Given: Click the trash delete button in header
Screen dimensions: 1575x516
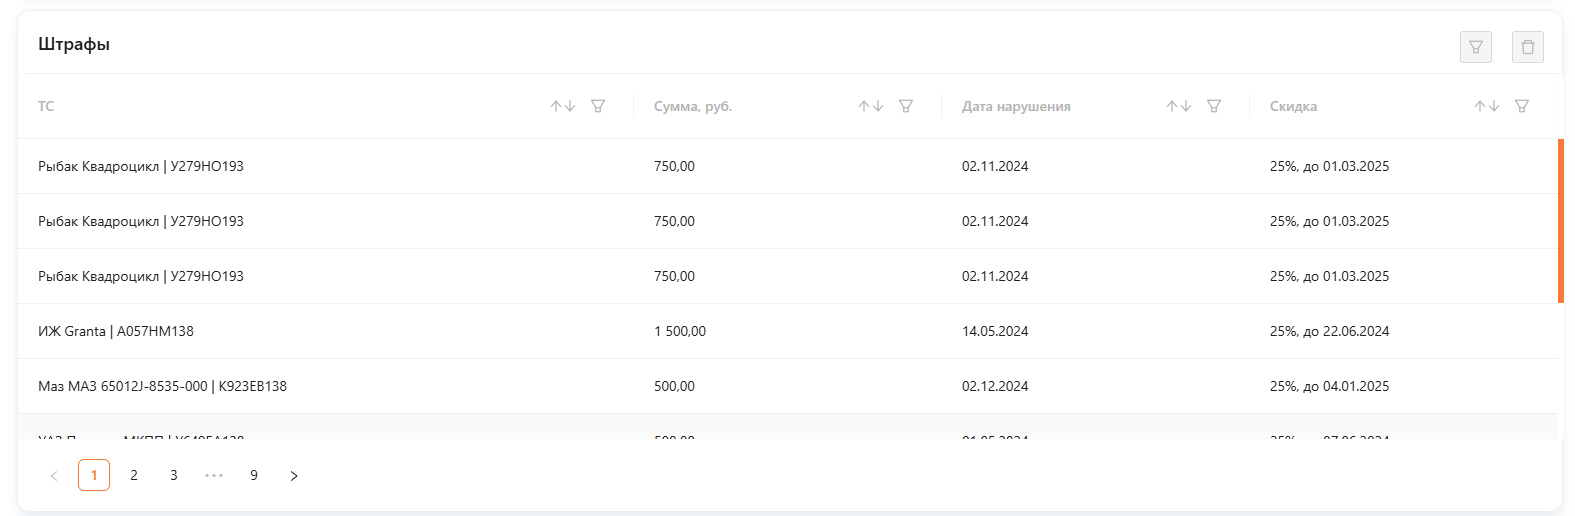Looking at the screenshot, I should [x=1528, y=47].
